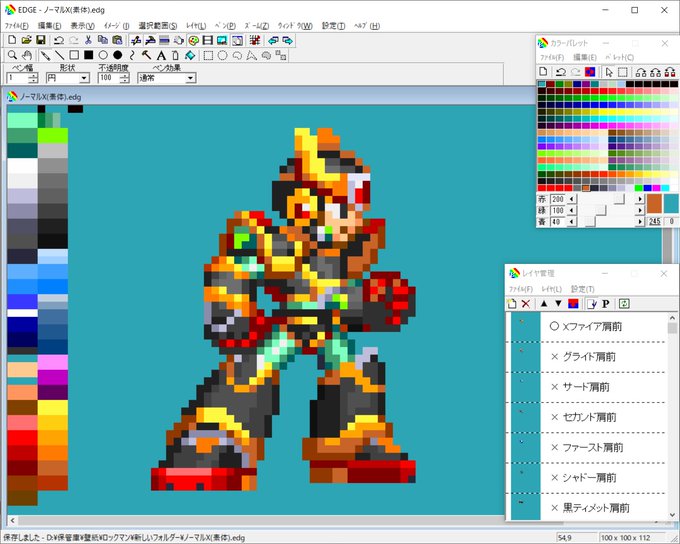Pick the lime green swatch in canvas palette
The width and height of the screenshot is (680, 544).
pyautogui.click(x=52, y=135)
